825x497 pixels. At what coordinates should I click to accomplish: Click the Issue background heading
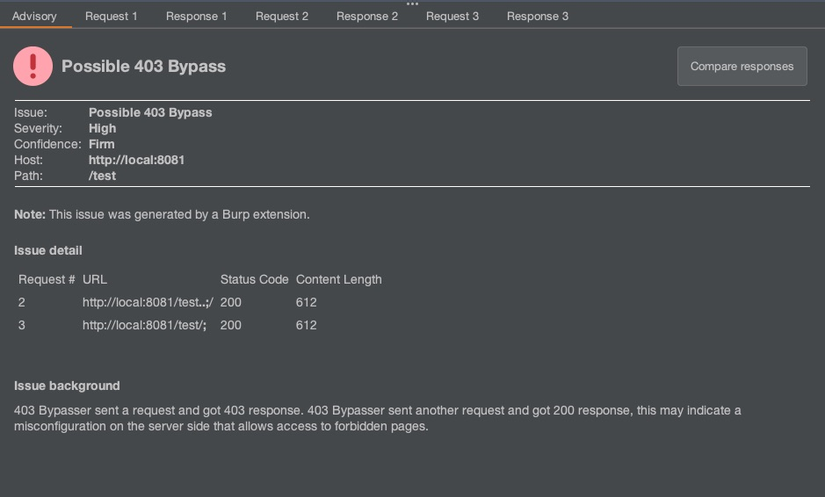pos(67,385)
